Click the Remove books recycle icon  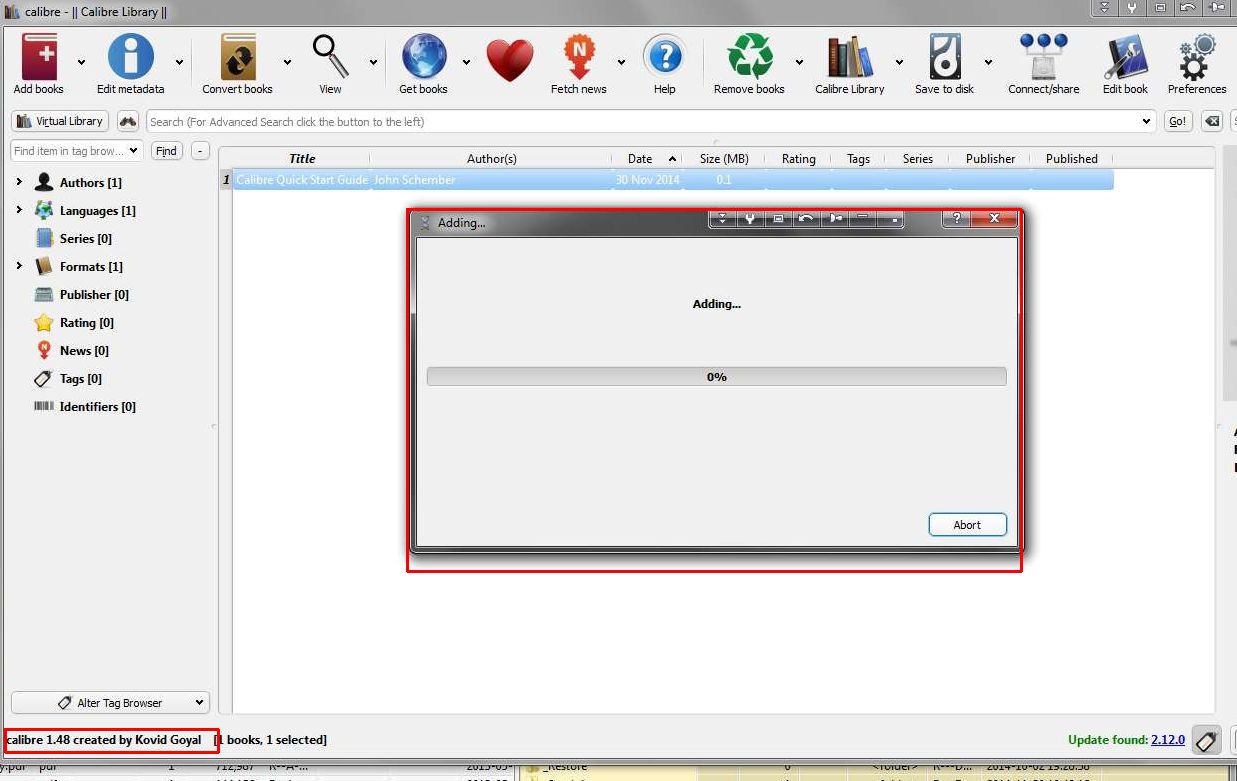click(x=750, y=56)
